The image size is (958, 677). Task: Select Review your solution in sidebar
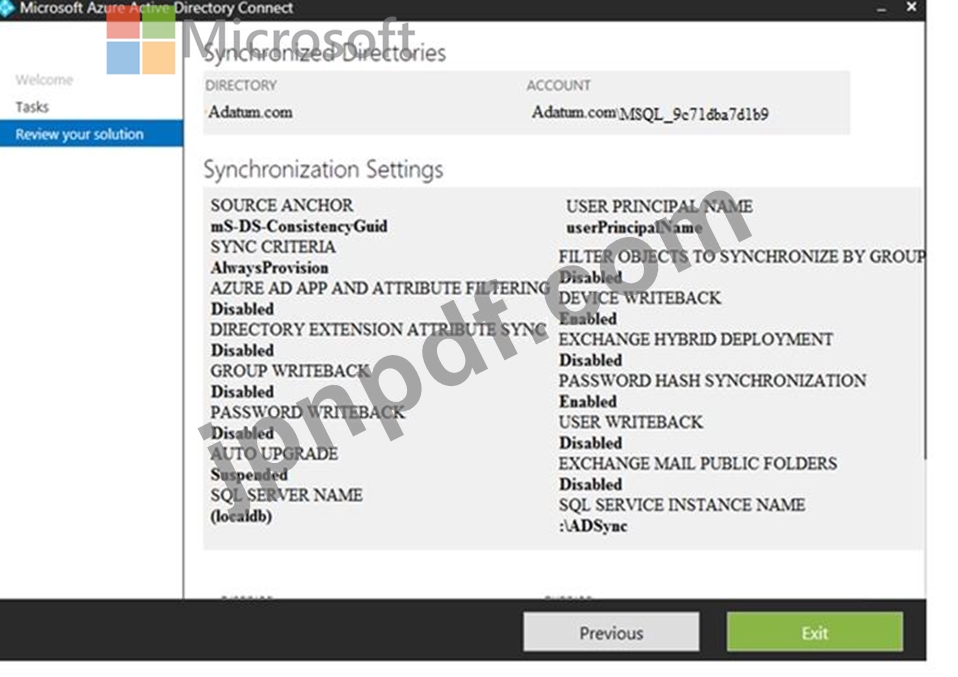(x=91, y=134)
